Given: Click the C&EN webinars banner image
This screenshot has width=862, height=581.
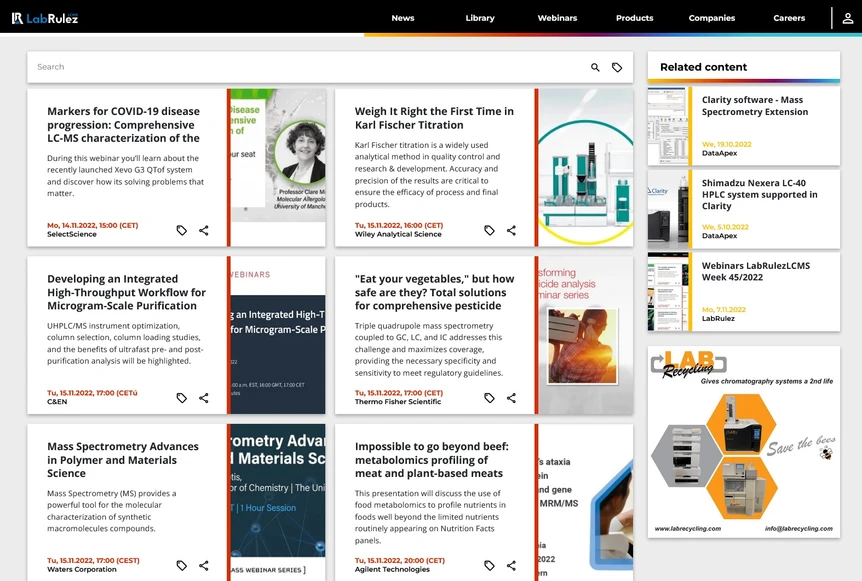Looking at the screenshot, I should tap(278, 335).
